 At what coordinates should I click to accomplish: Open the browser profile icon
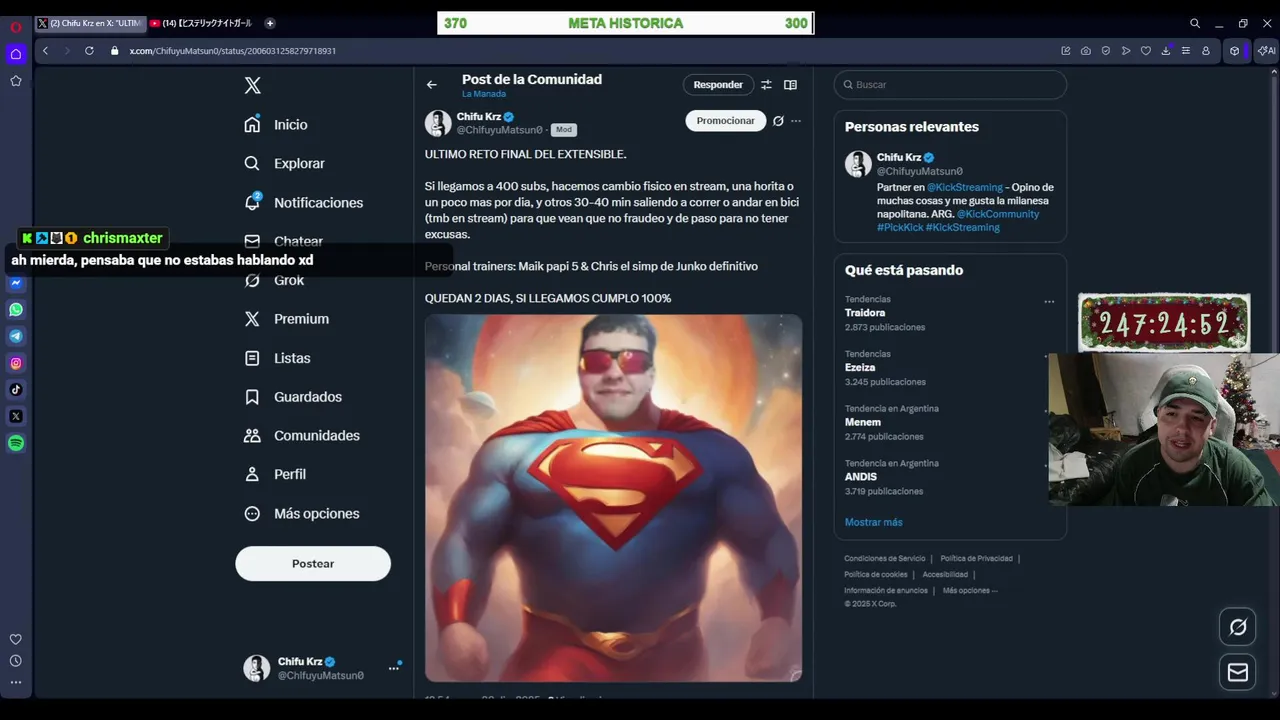(1206, 51)
